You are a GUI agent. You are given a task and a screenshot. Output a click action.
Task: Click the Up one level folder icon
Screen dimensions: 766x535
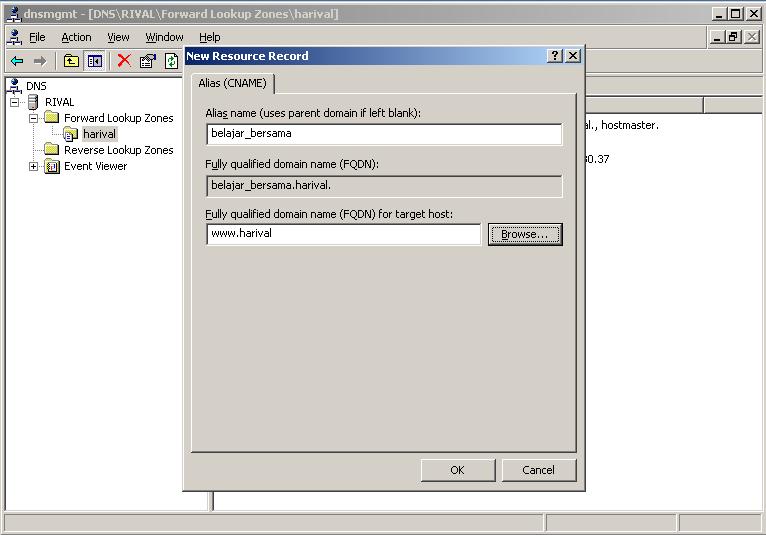click(x=71, y=61)
